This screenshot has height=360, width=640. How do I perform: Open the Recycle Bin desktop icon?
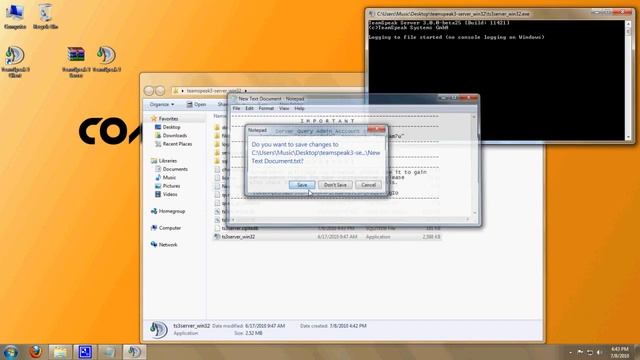[x=45, y=16]
